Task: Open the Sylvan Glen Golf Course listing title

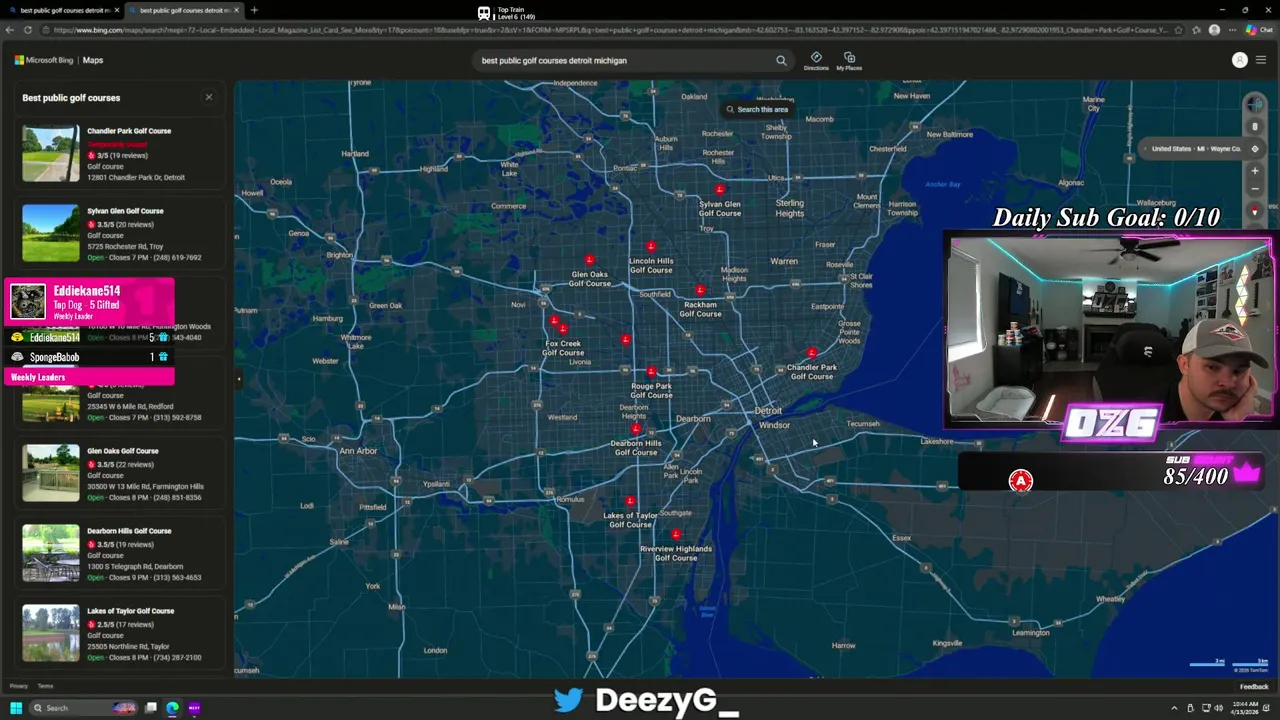Action: (x=125, y=211)
